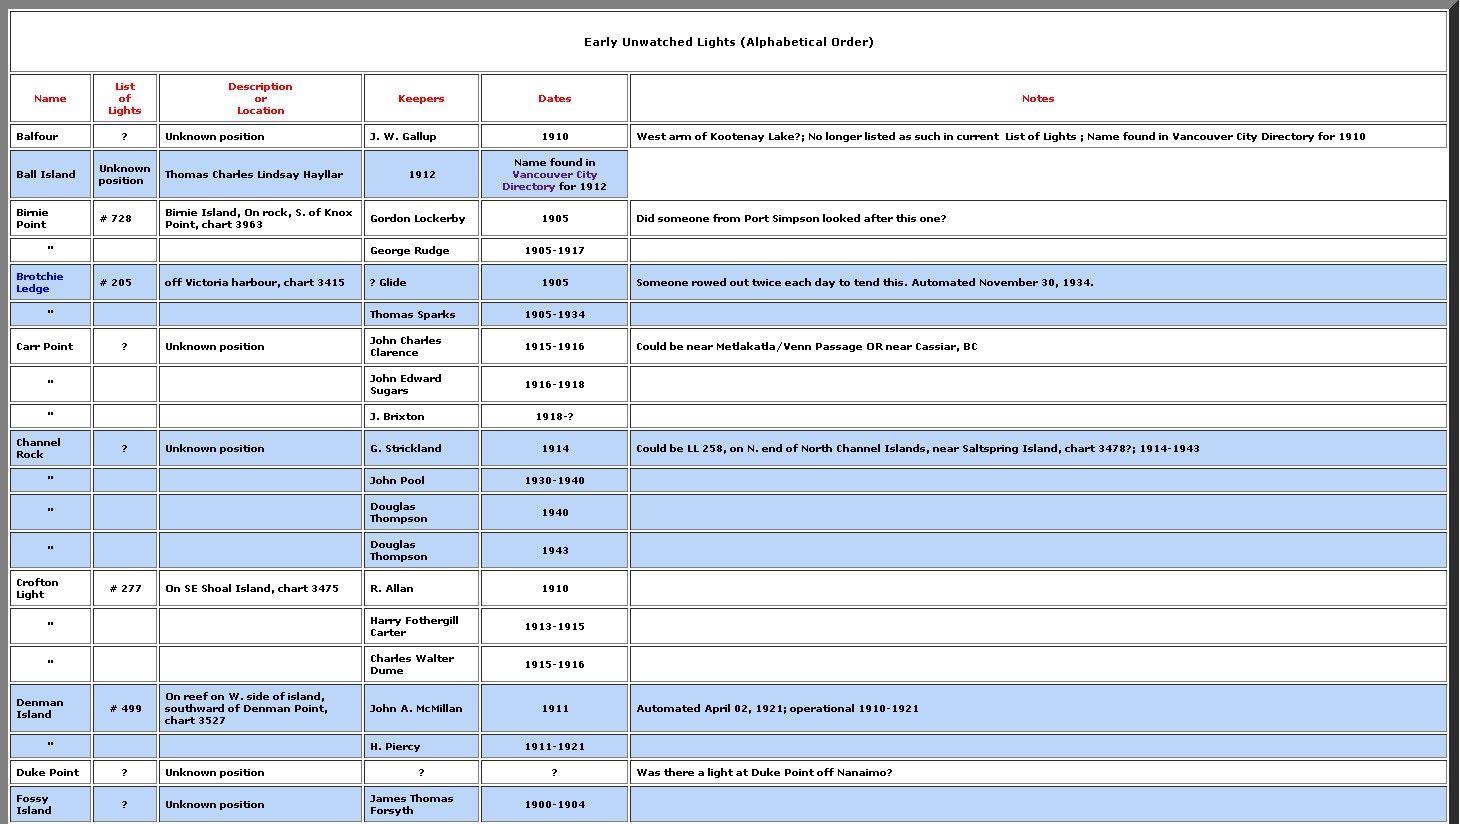Select the 'Early Unwatched Lights (Alphabetical Order)' title
Image resolution: width=1460 pixels, height=824 pixels.
point(728,42)
